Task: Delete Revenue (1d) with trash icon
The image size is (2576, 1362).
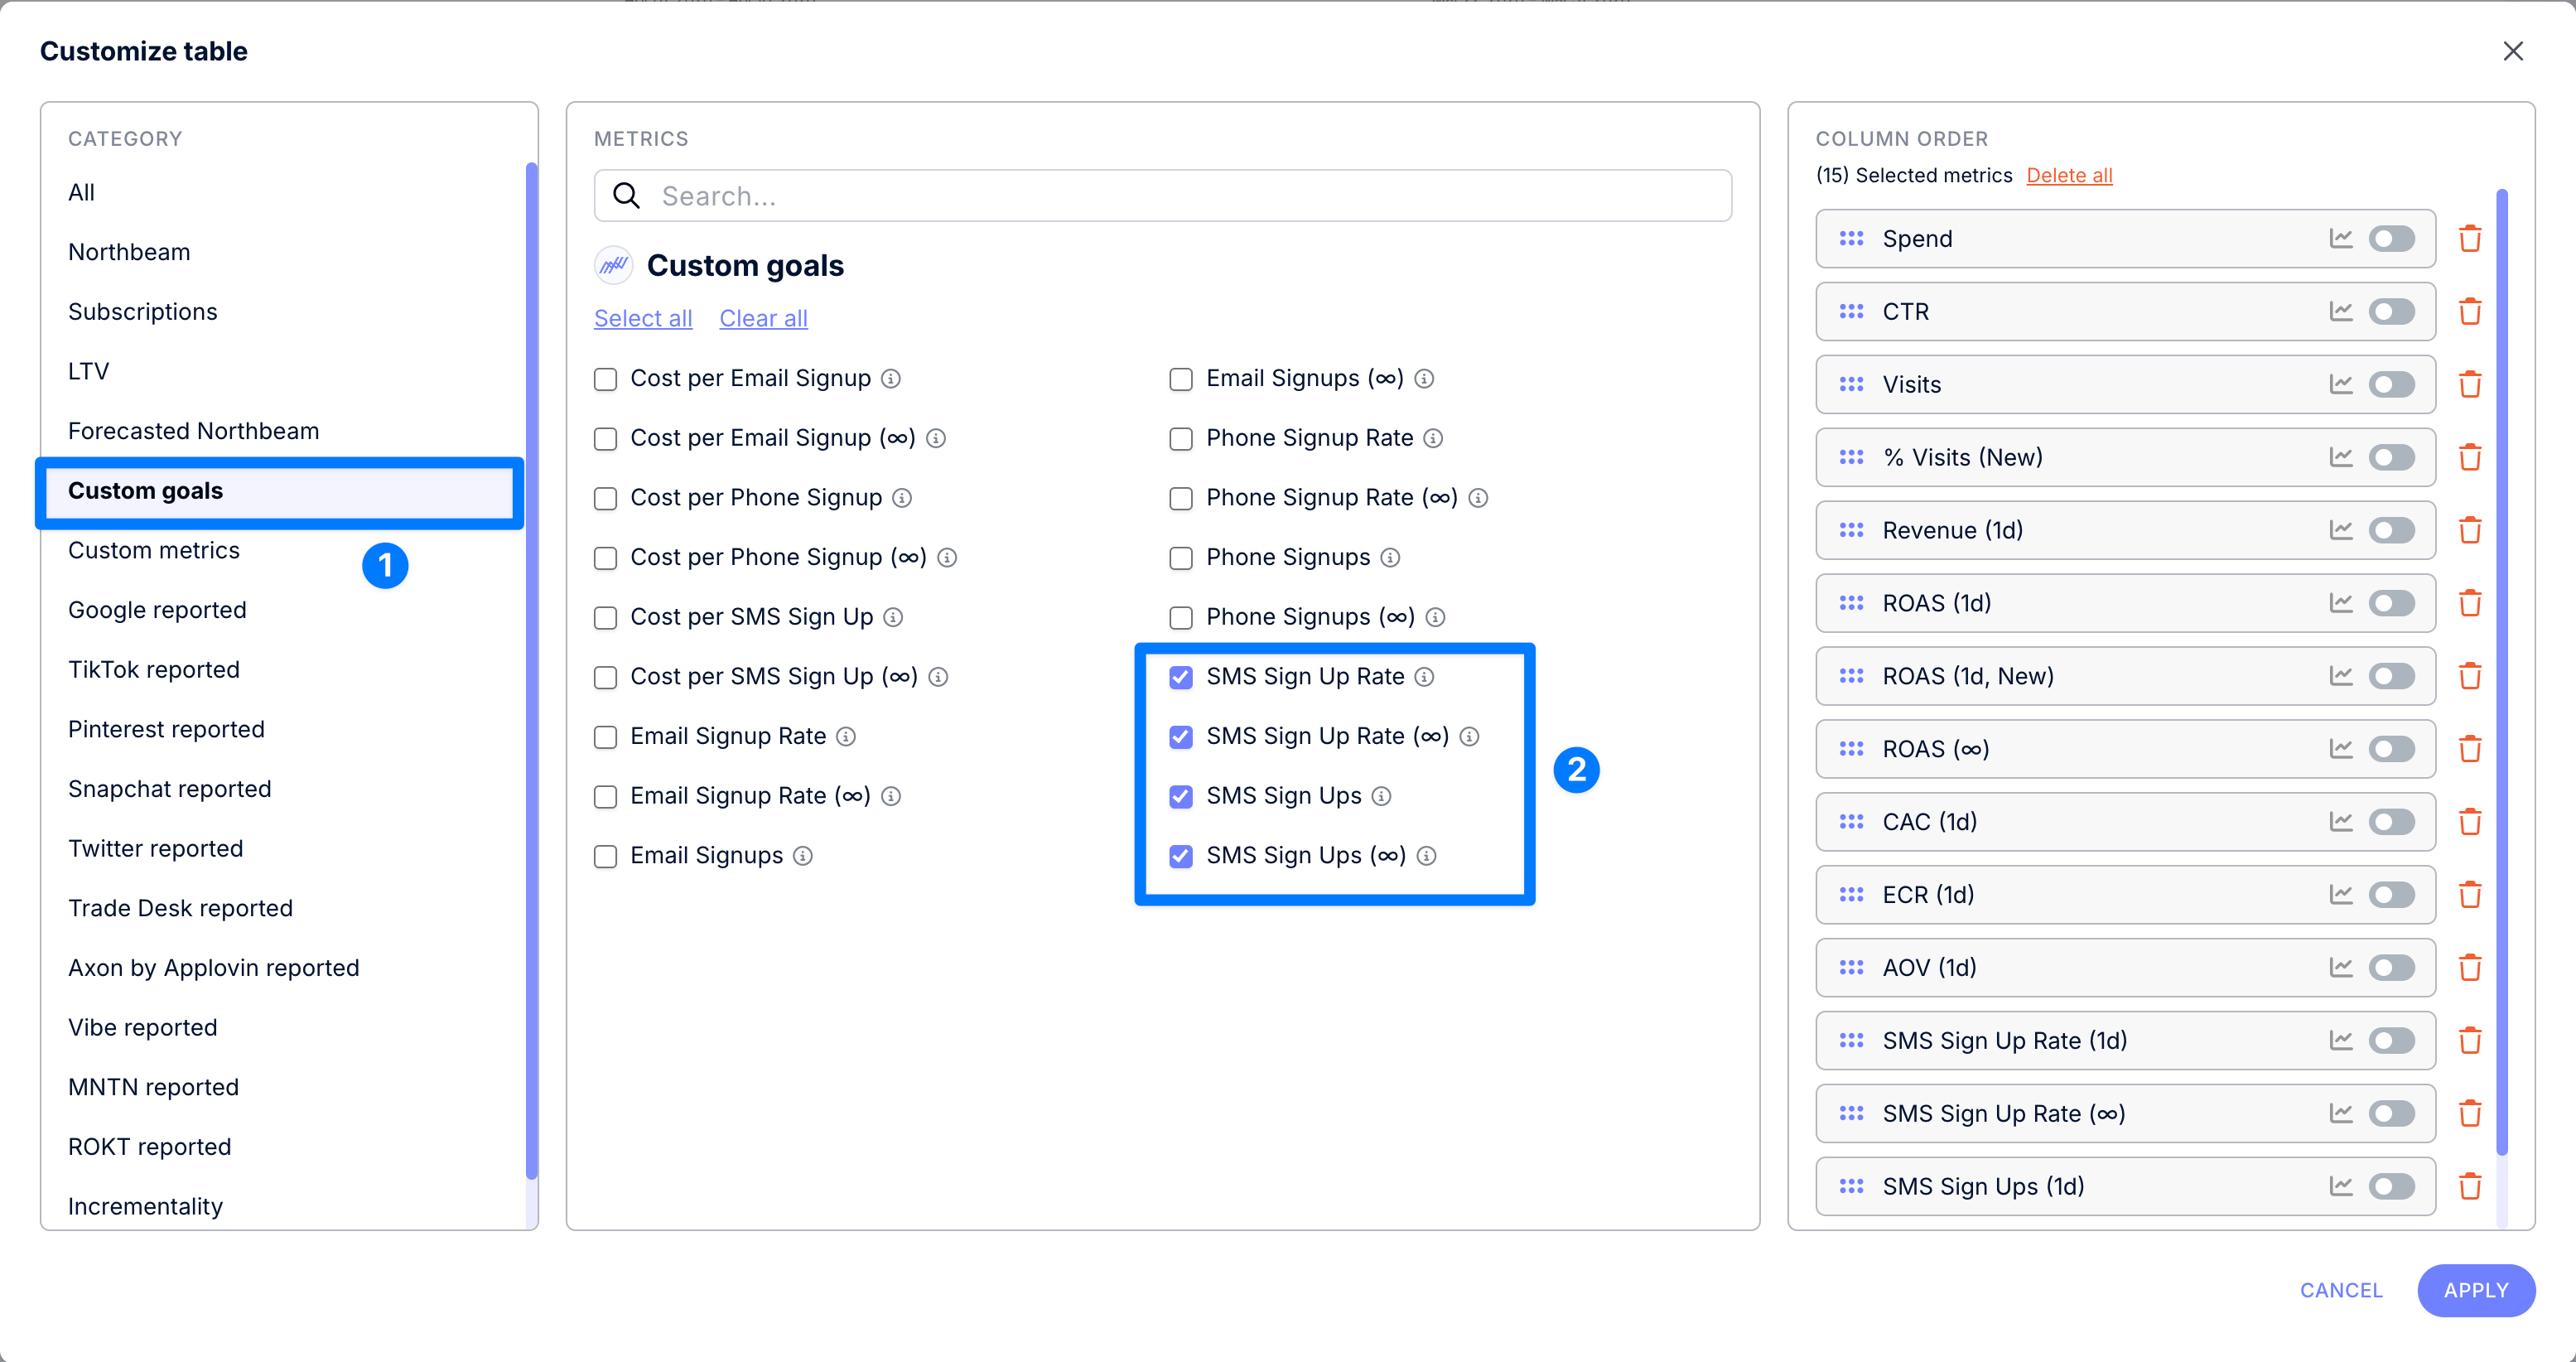Action: coord(2470,531)
